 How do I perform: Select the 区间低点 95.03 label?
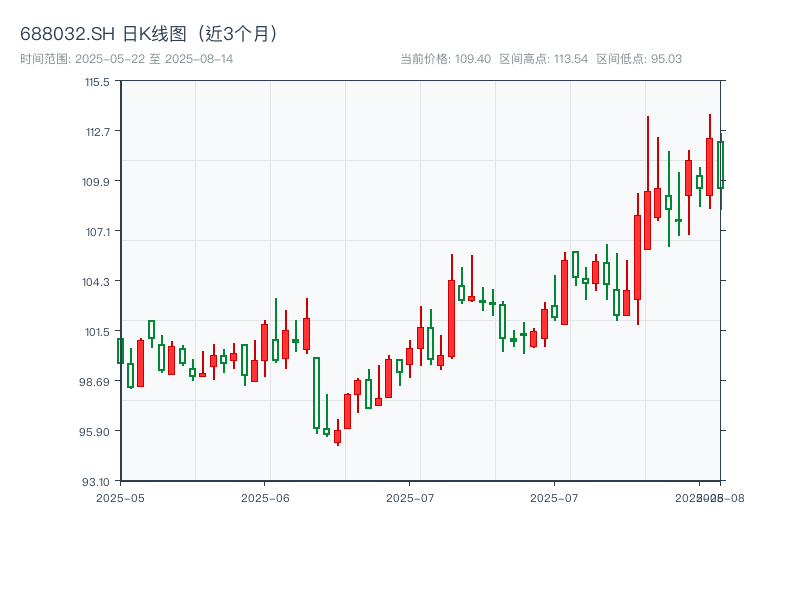639,59
